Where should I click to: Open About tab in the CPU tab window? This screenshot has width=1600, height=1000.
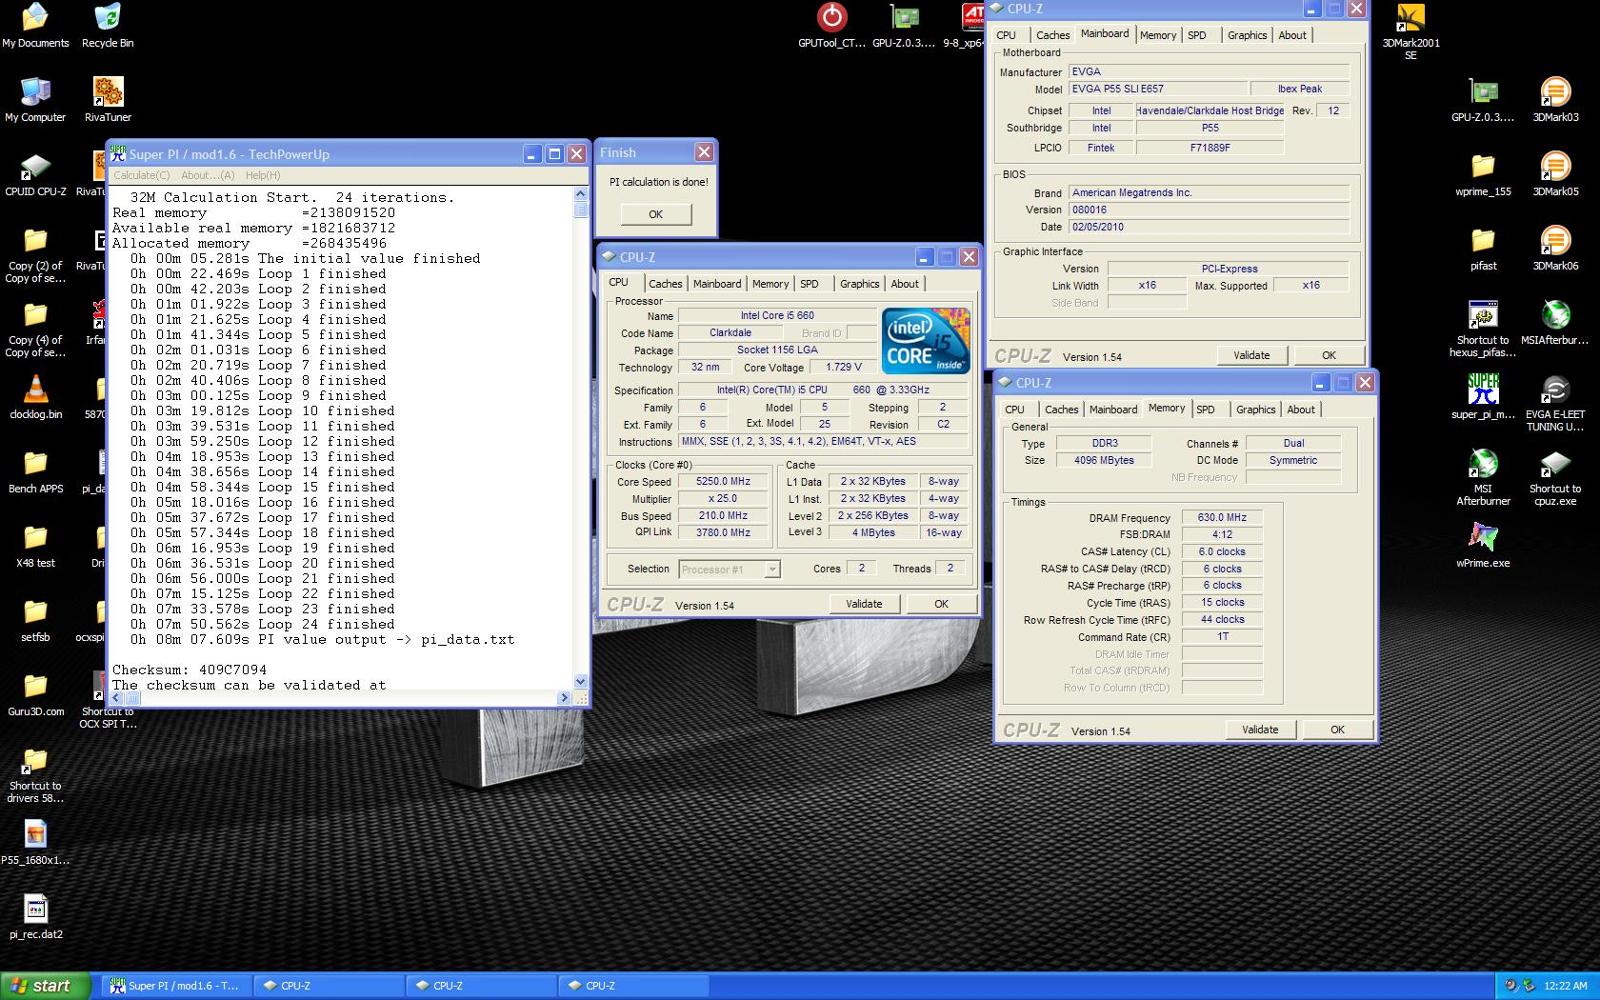pyautogui.click(x=905, y=284)
